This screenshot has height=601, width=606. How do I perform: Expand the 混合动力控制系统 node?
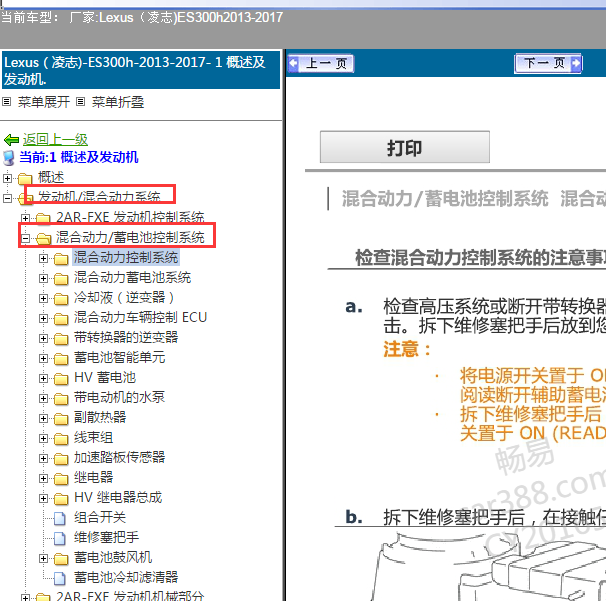click(43, 258)
